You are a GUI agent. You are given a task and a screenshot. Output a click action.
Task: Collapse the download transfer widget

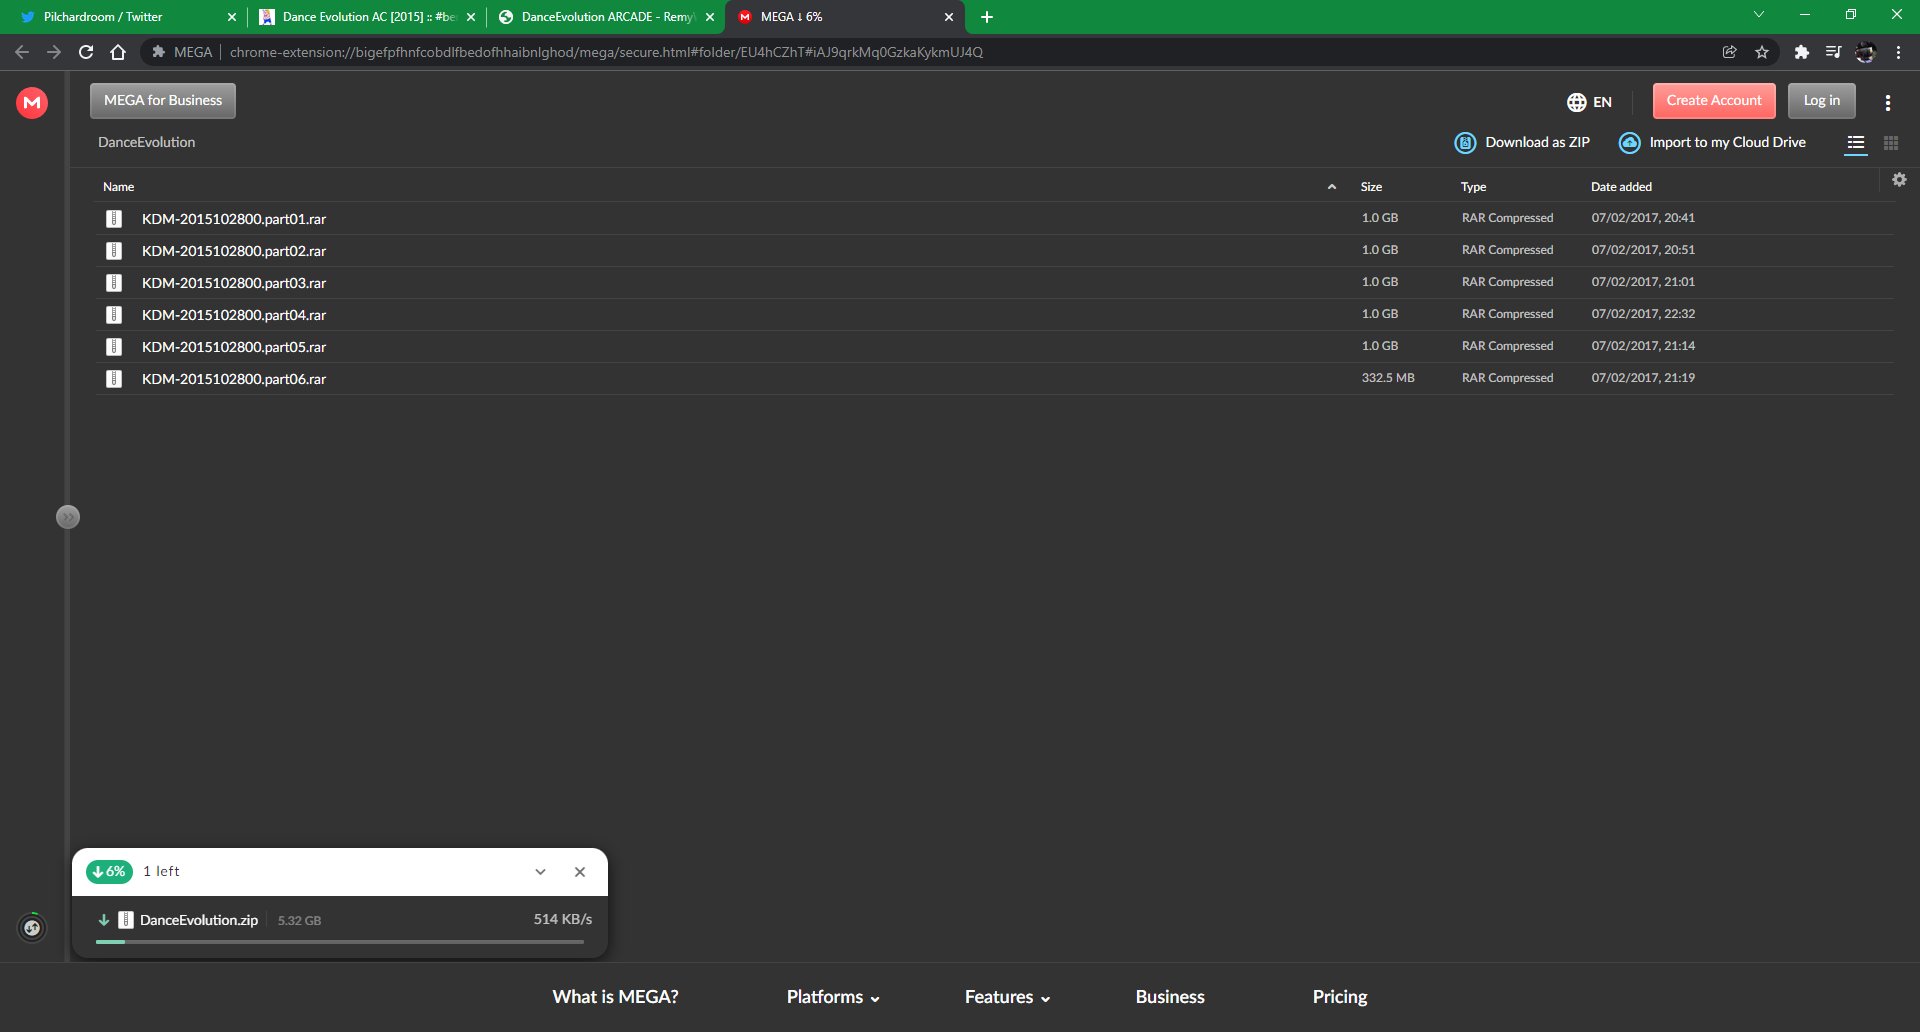click(540, 872)
